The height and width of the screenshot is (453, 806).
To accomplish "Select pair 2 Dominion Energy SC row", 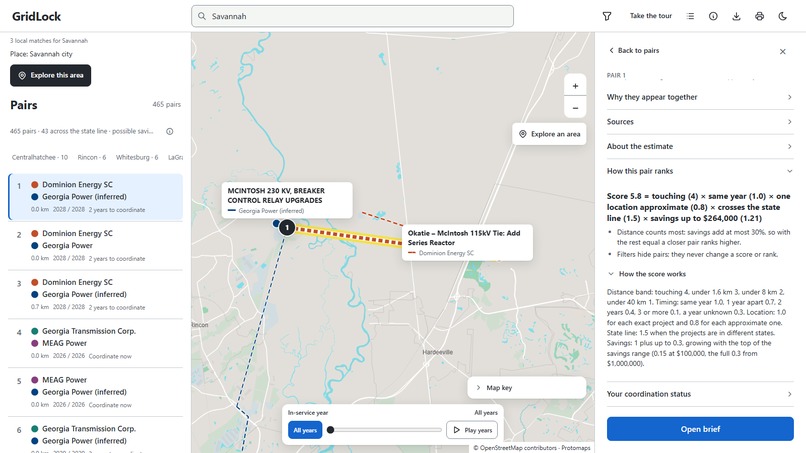I will (96, 246).
